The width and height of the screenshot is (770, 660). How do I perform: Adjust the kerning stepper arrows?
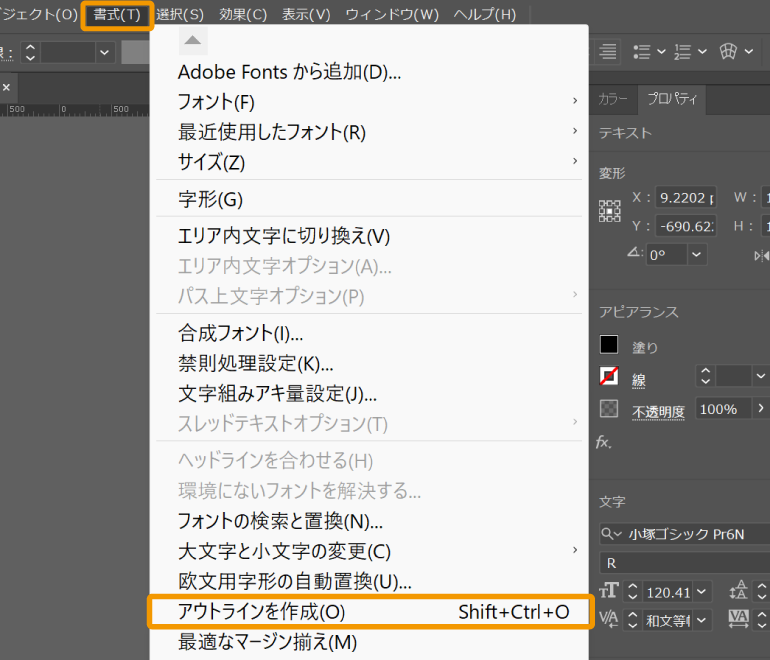[632, 620]
